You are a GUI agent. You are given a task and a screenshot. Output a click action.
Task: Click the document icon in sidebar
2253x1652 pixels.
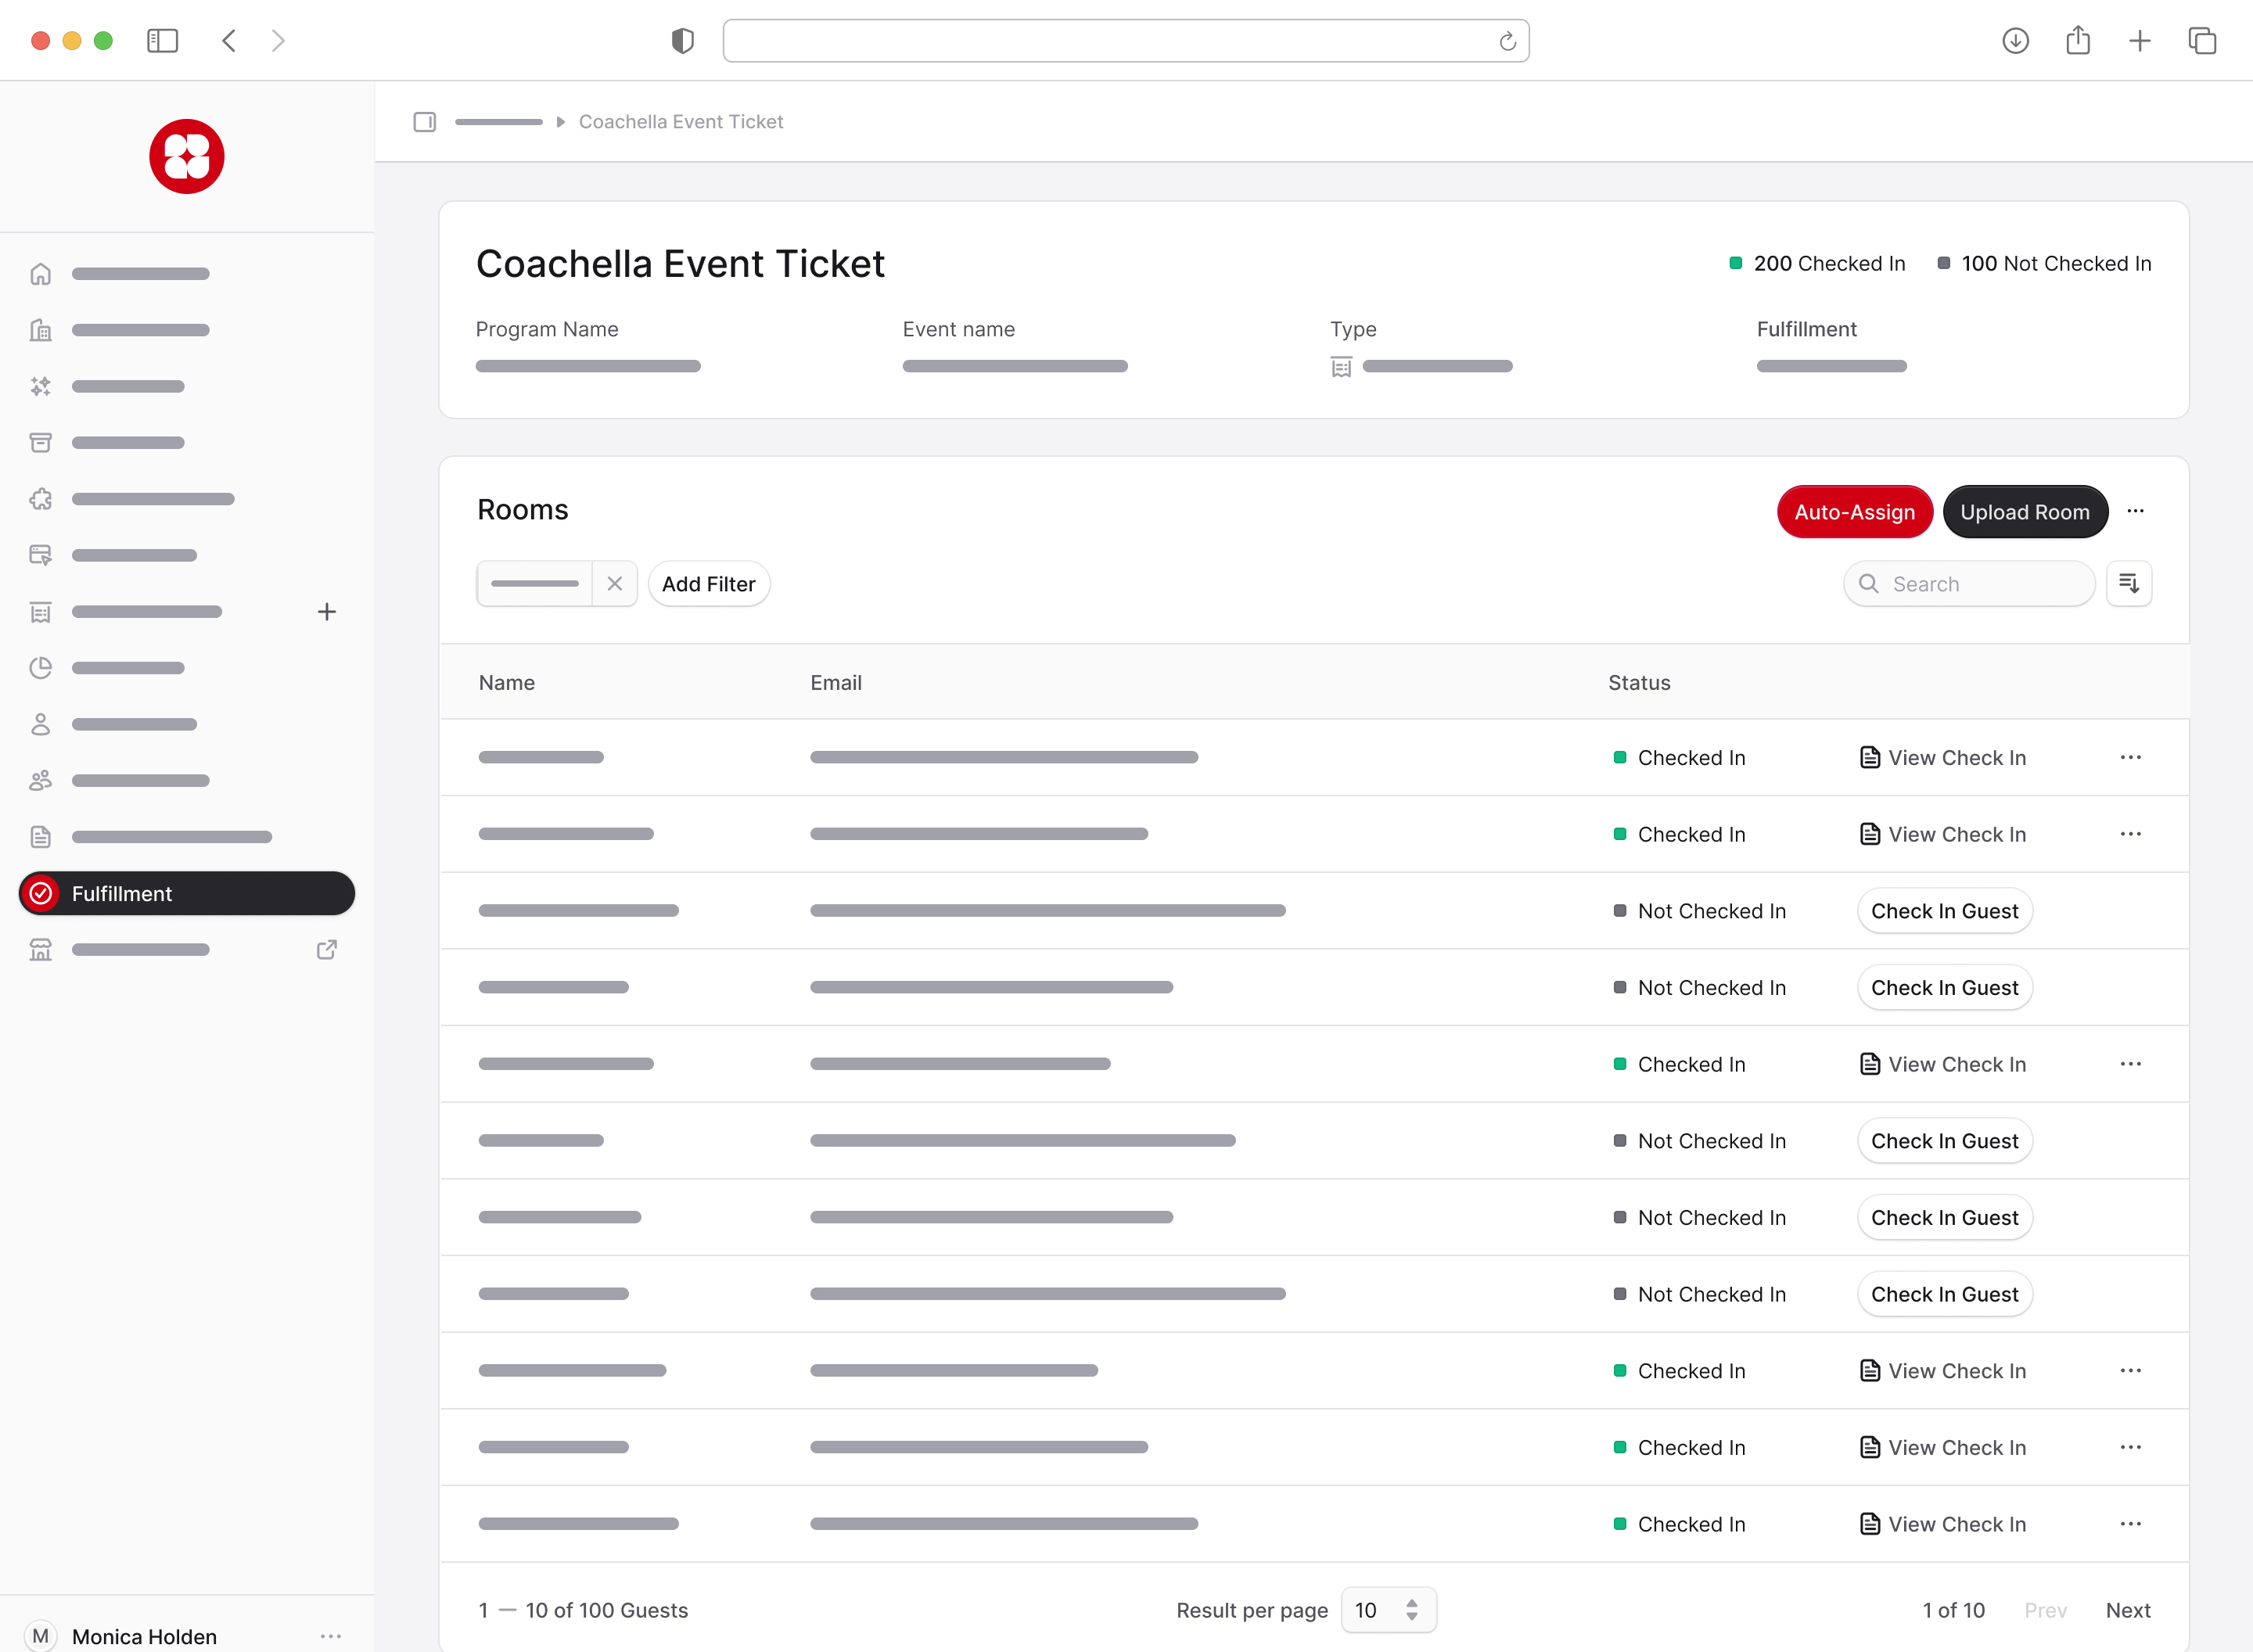40,837
